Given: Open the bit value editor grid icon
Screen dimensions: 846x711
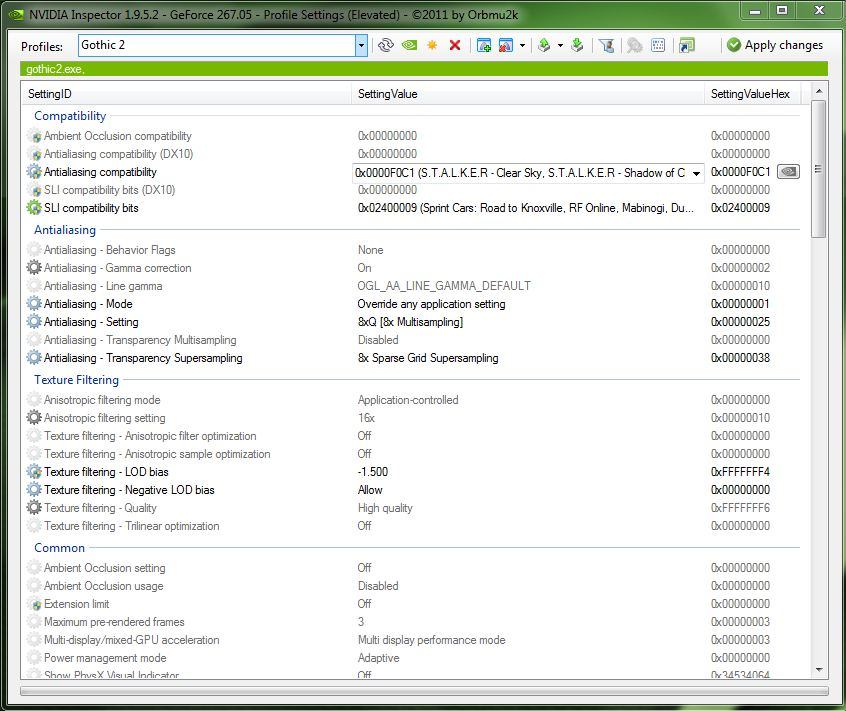Looking at the screenshot, I should coord(658,45).
